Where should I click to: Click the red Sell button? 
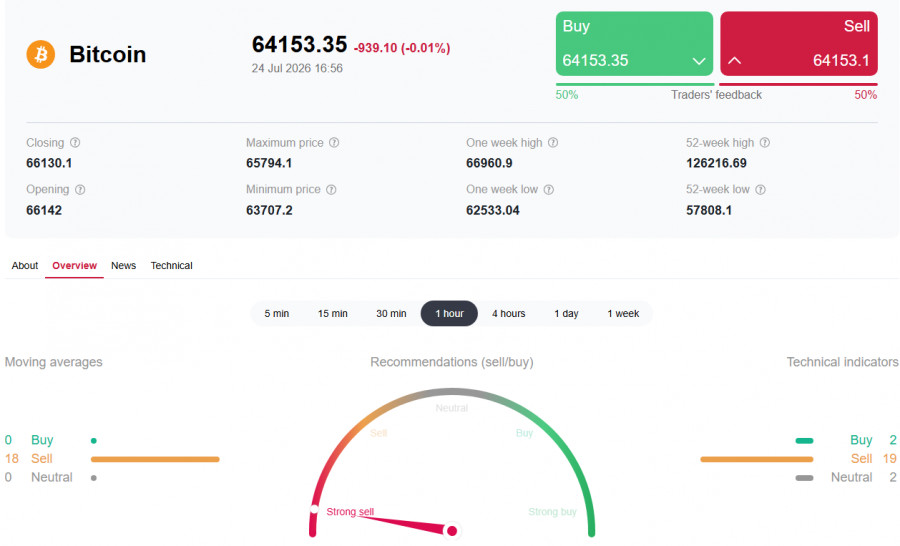pos(799,44)
